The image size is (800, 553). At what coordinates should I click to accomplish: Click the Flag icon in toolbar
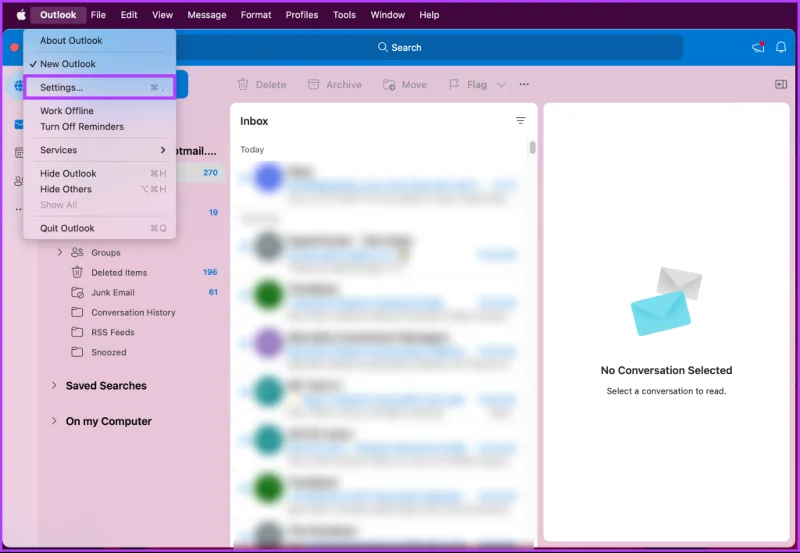click(x=454, y=85)
